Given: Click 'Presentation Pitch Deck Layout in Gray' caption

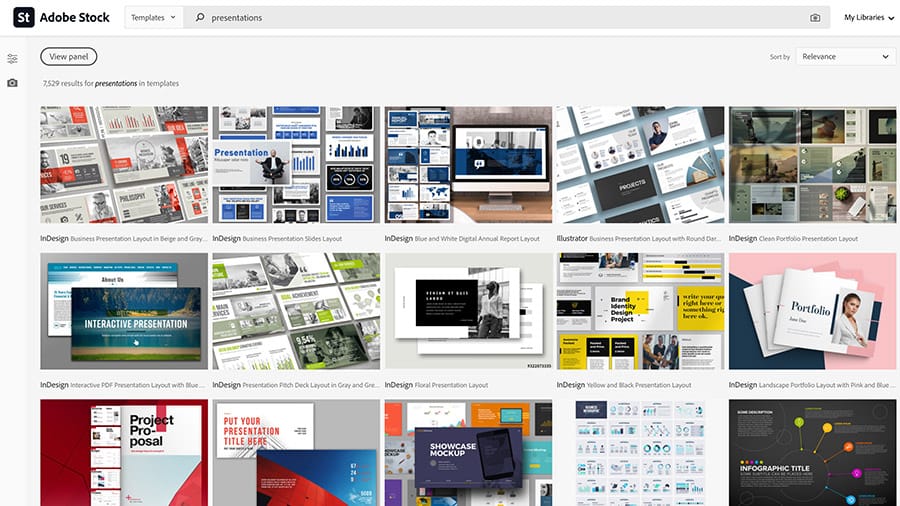Looking at the screenshot, I should pos(296,385).
